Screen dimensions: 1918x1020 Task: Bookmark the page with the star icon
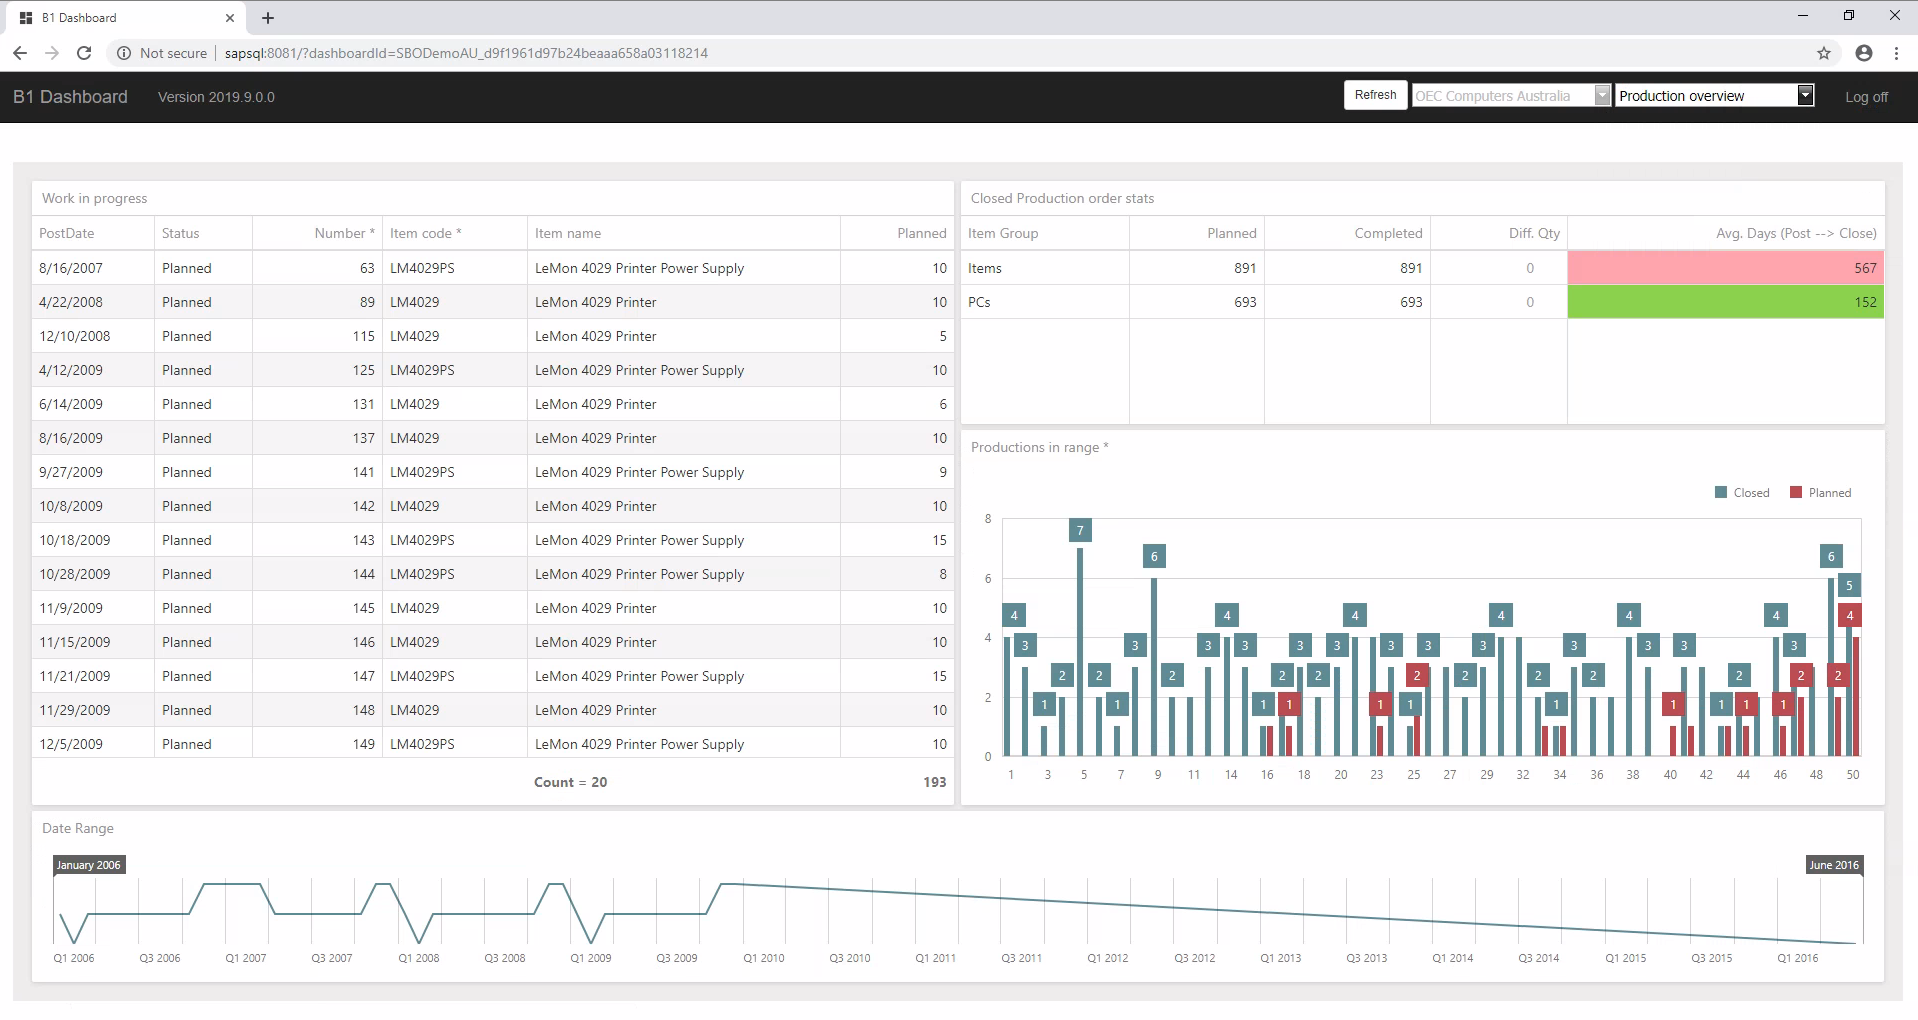tap(1822, 53)
